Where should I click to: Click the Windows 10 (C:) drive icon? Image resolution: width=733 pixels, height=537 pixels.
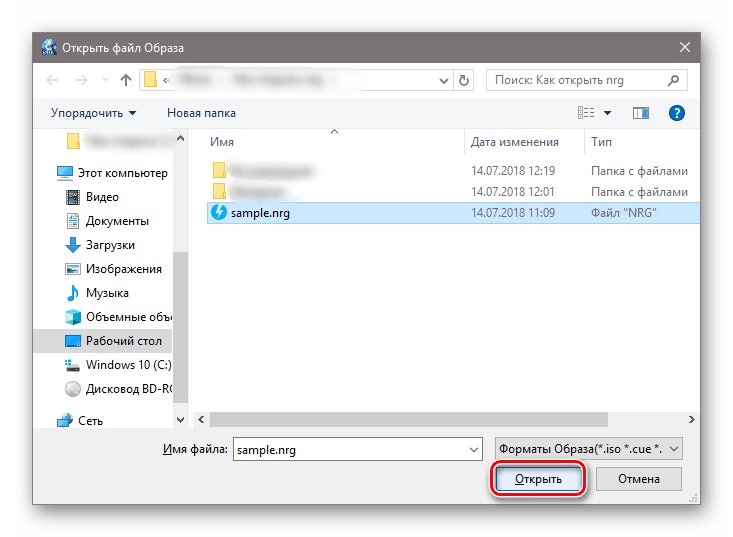pos(72,365)
